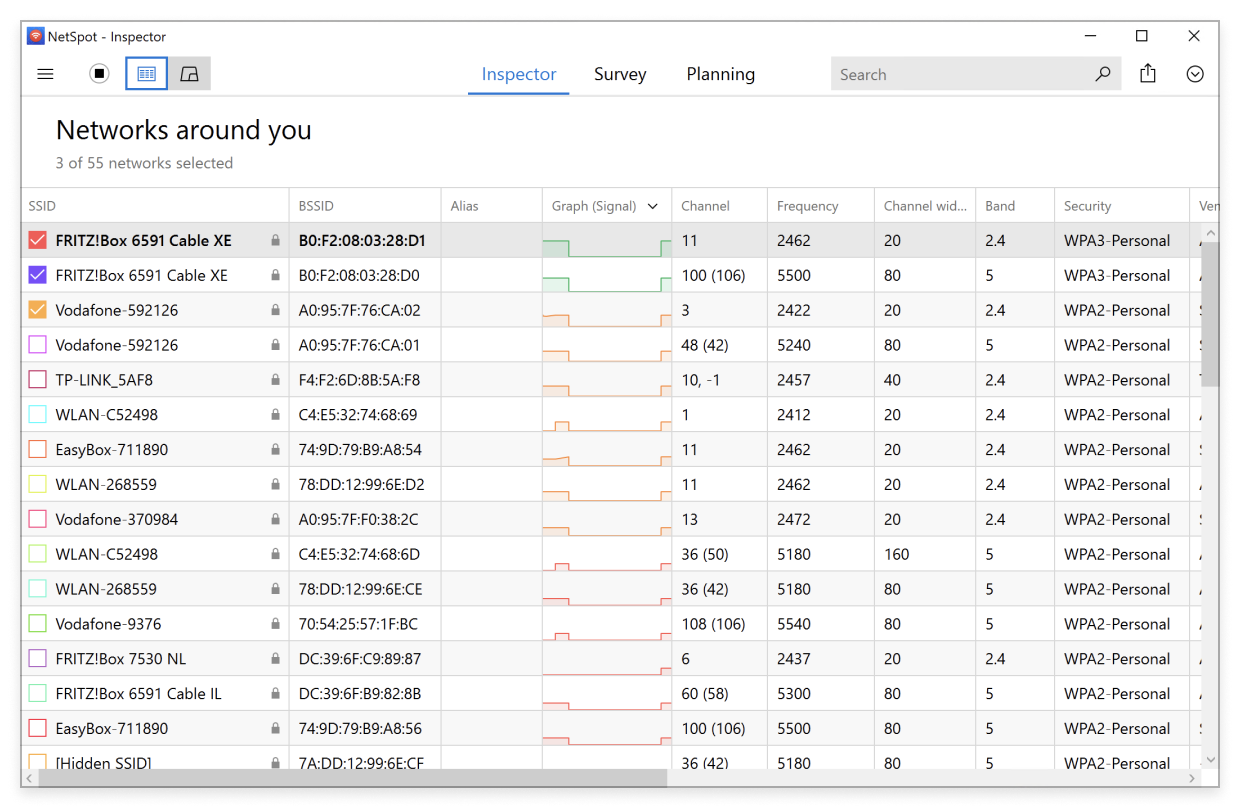Click channel value 13
Screen dimensions: 1240x808
click(x=690, y=519)
